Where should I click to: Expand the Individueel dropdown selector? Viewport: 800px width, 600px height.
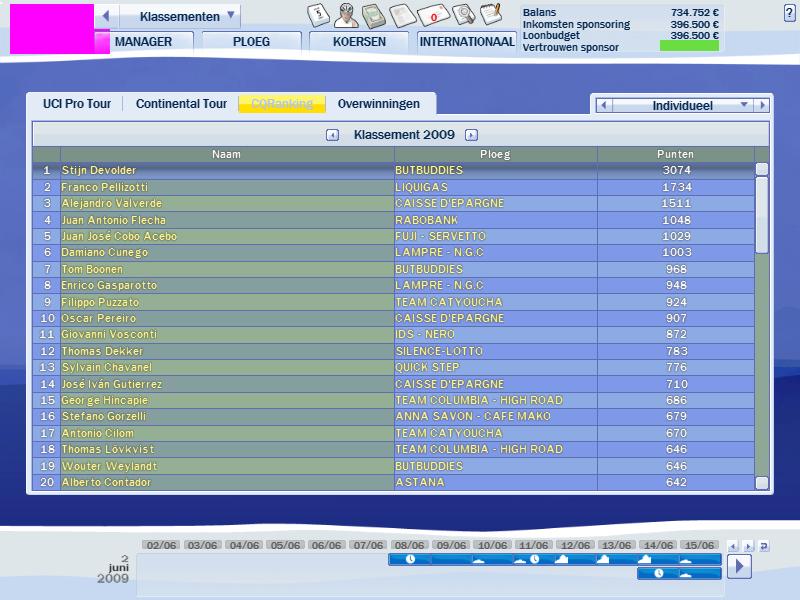click(x=743, y=105)
